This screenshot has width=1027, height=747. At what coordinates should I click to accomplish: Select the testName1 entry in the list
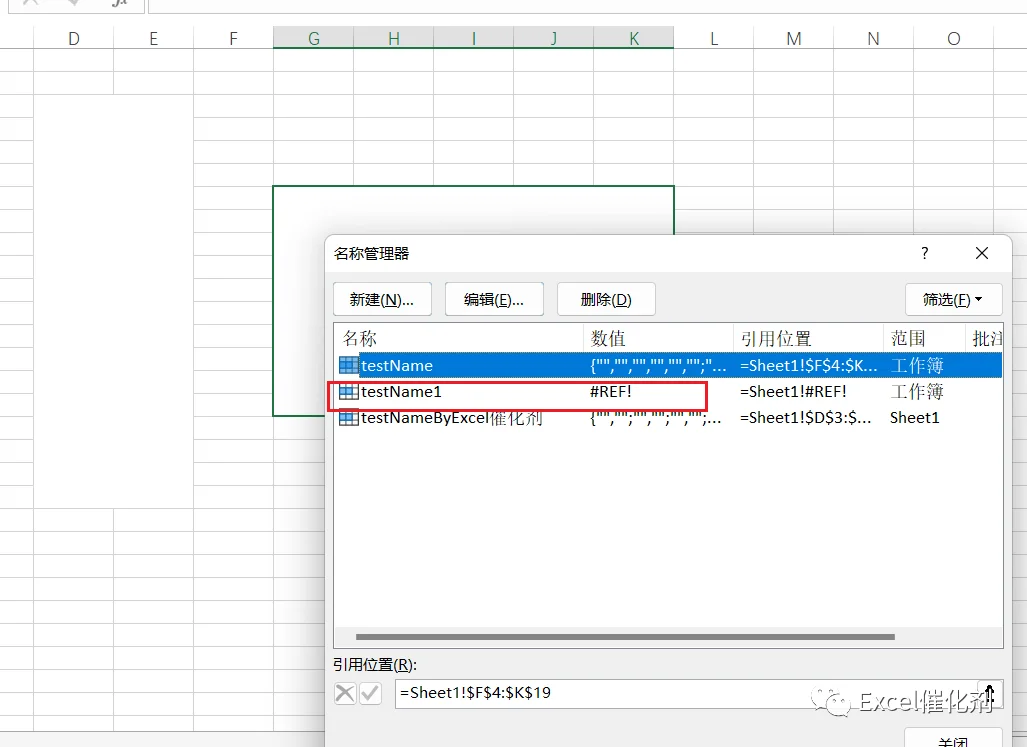(668, 392)
